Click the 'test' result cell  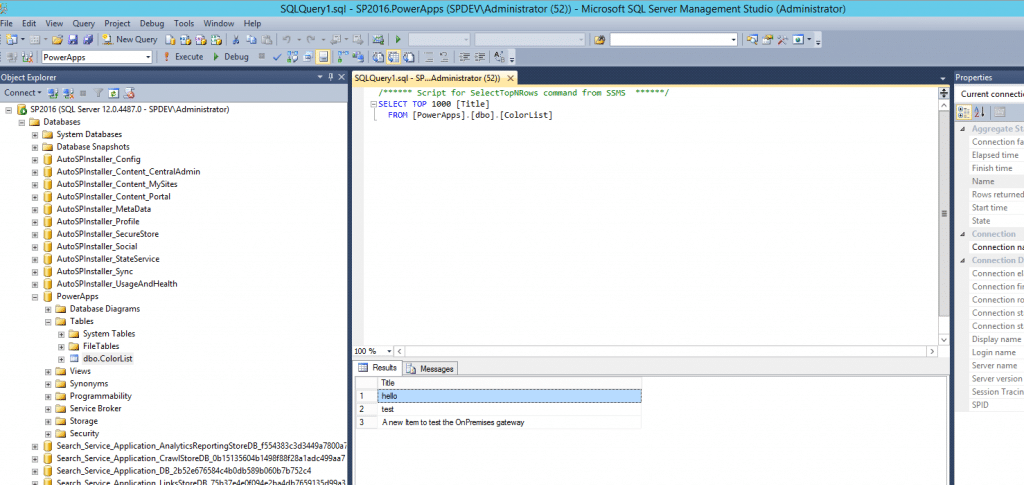[509, 409]
